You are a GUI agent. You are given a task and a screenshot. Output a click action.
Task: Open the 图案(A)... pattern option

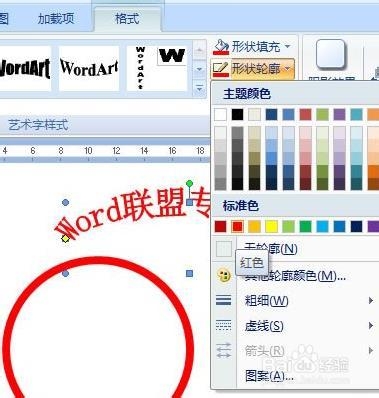pyautogui.click(x=295, y=376)
